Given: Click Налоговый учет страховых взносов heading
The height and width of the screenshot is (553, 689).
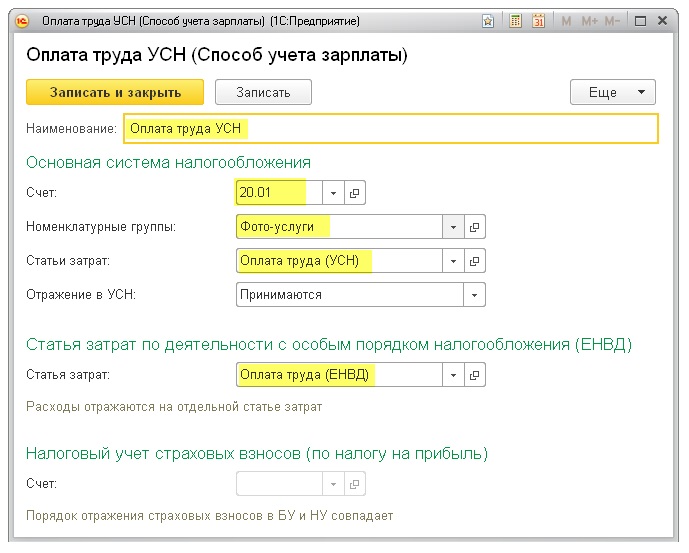Looking at the screenshot, I should (257, 453).
